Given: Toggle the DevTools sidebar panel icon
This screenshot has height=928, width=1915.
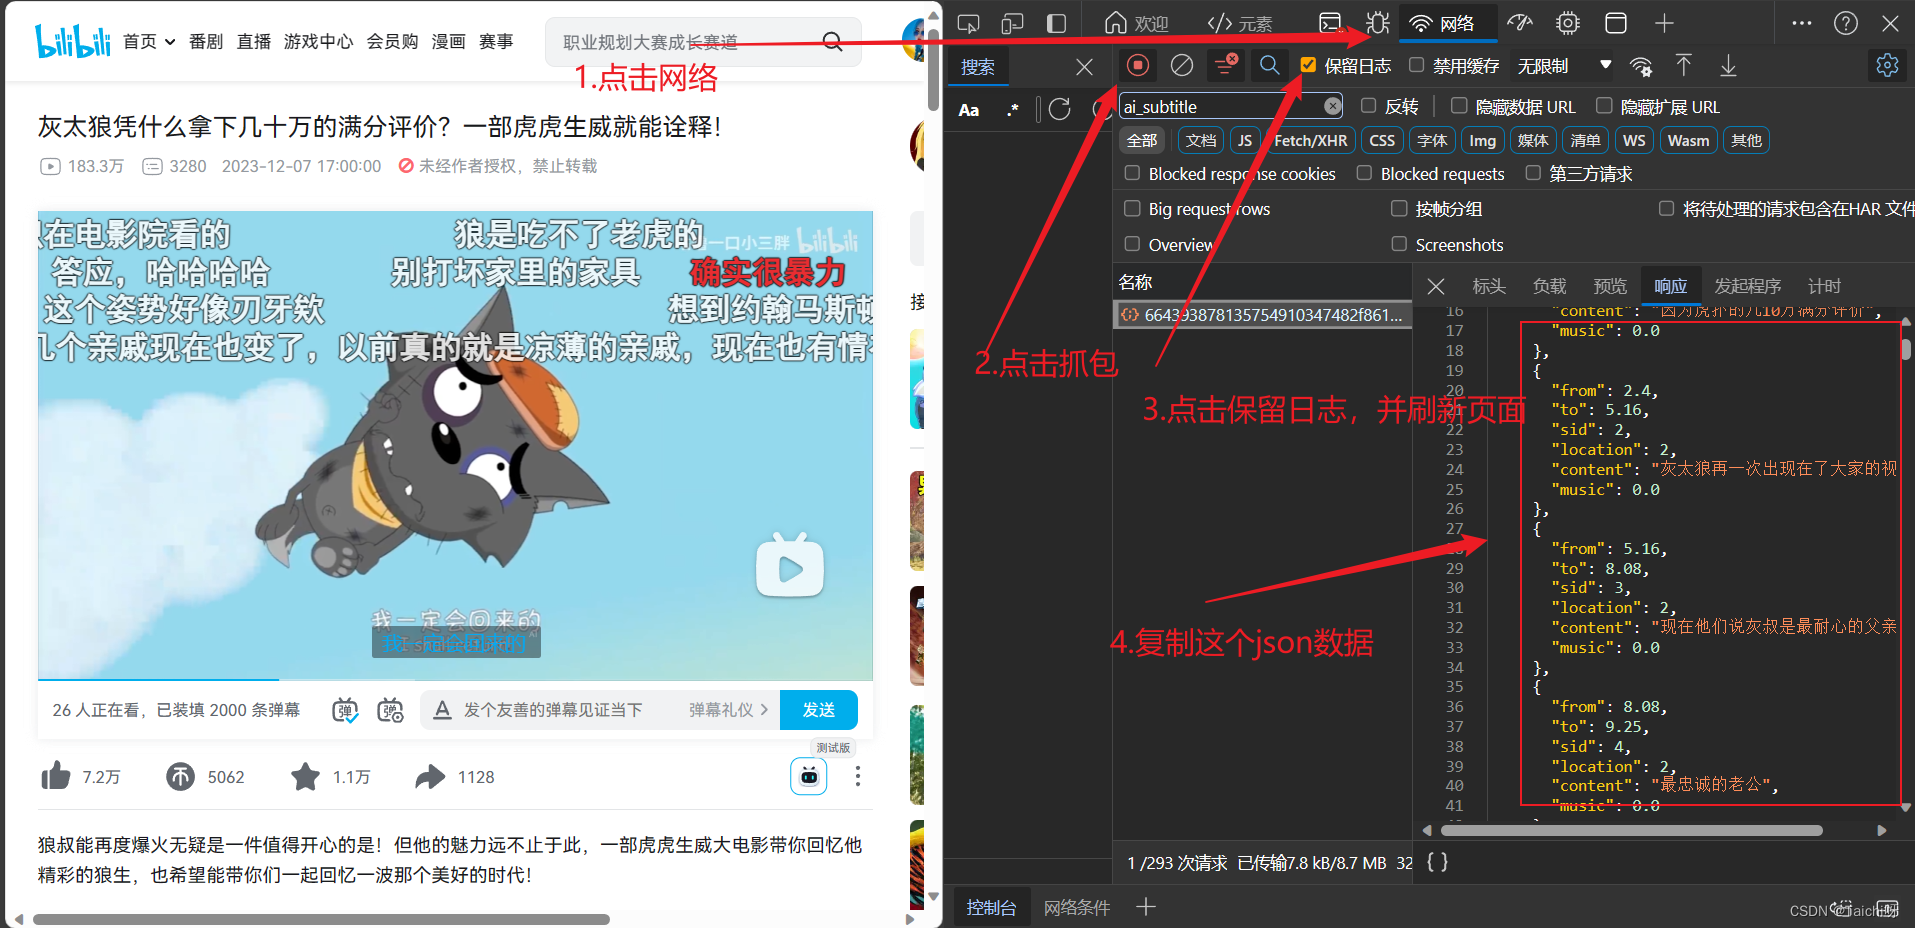Looking at the screenshot, I should [x=1056, y=23].
